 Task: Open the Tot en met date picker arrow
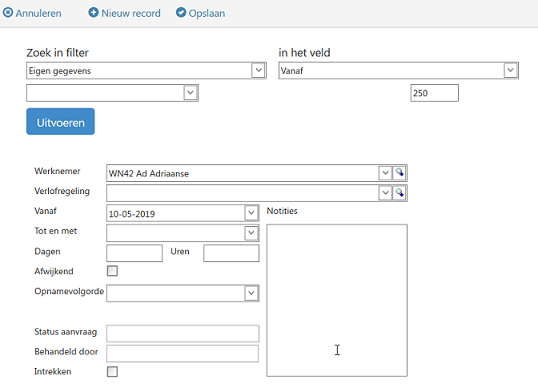pyautogui.click(x=251, y=233)
